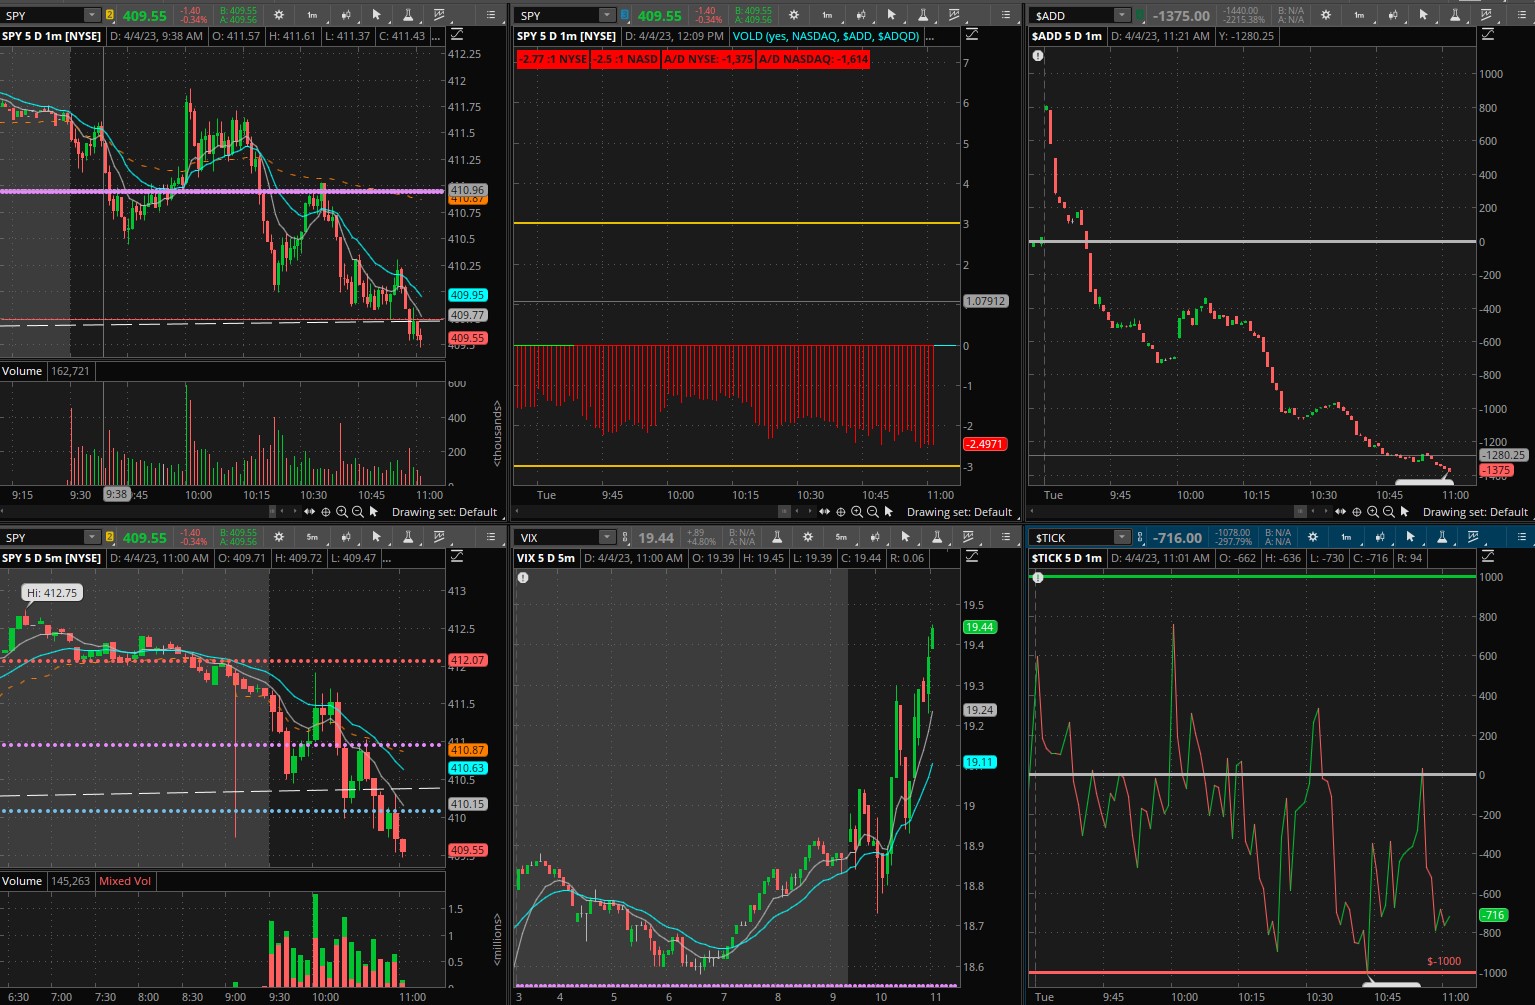Click the A/D NASDAQ: -1,614 red label
The height and width of the screenshot is (1005, 1535).
click(x=813, y=59)
